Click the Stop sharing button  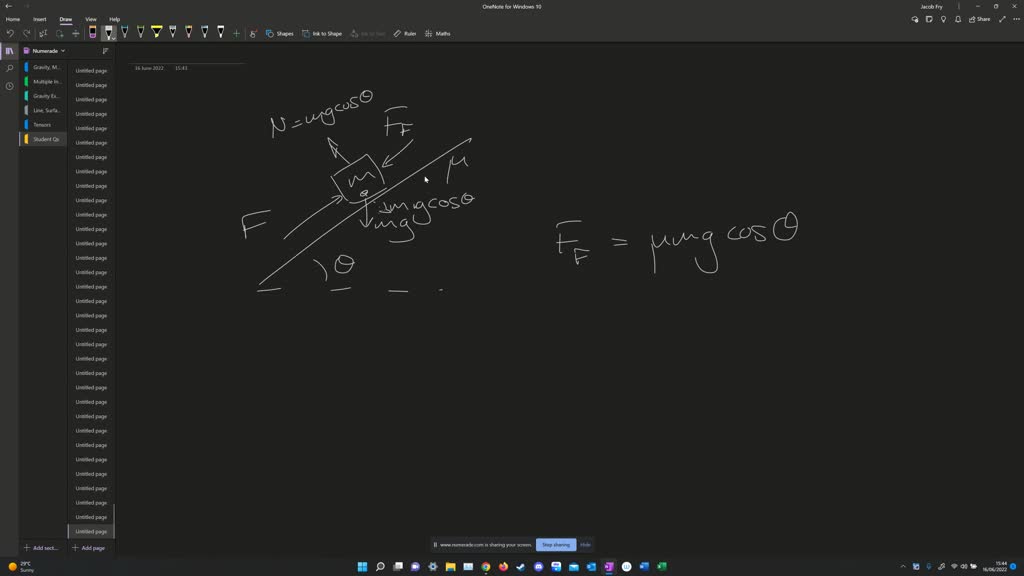pyautogui.click(x=555, y=545)
